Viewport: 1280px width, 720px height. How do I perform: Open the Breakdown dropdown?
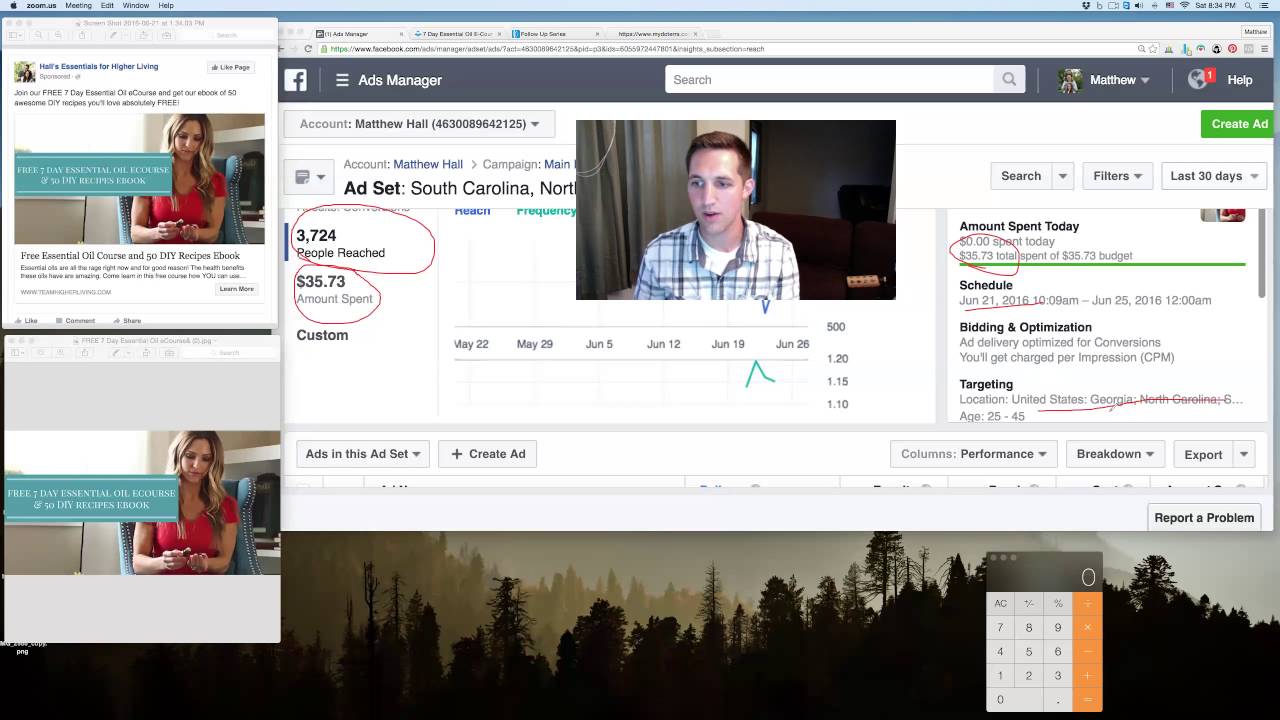coord(1115,454)
